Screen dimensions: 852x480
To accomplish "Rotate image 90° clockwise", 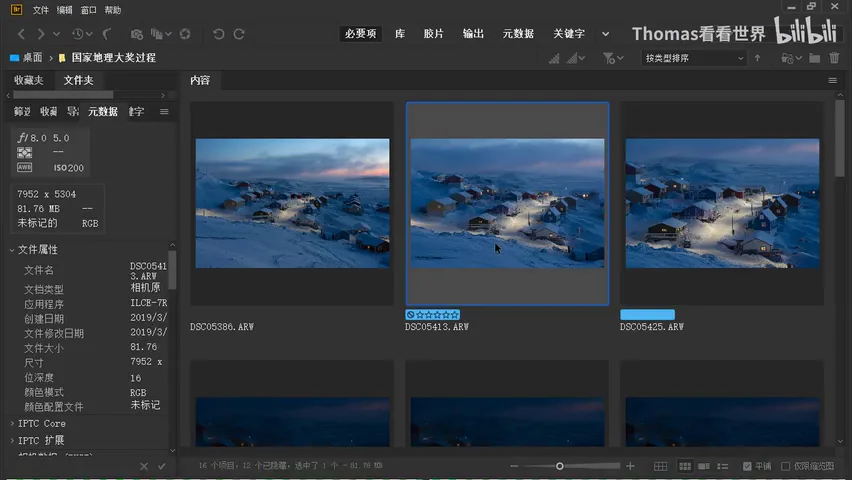I will click(x=239, y=34).
